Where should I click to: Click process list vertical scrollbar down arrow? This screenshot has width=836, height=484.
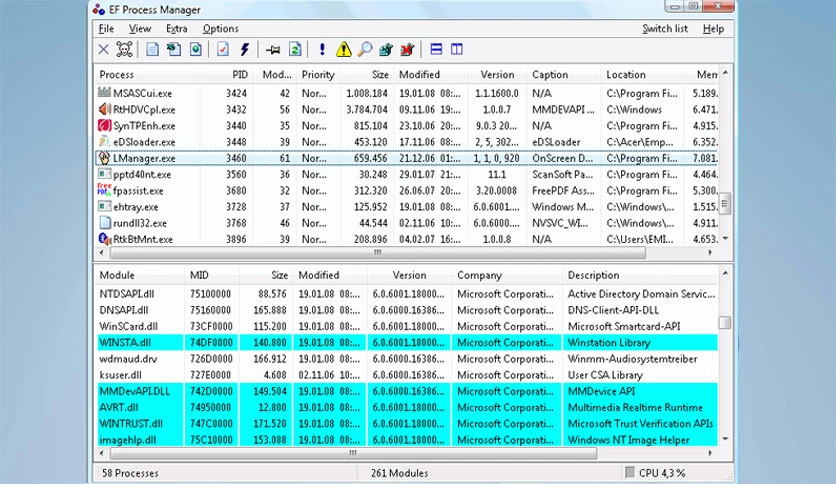click(725, 238)
